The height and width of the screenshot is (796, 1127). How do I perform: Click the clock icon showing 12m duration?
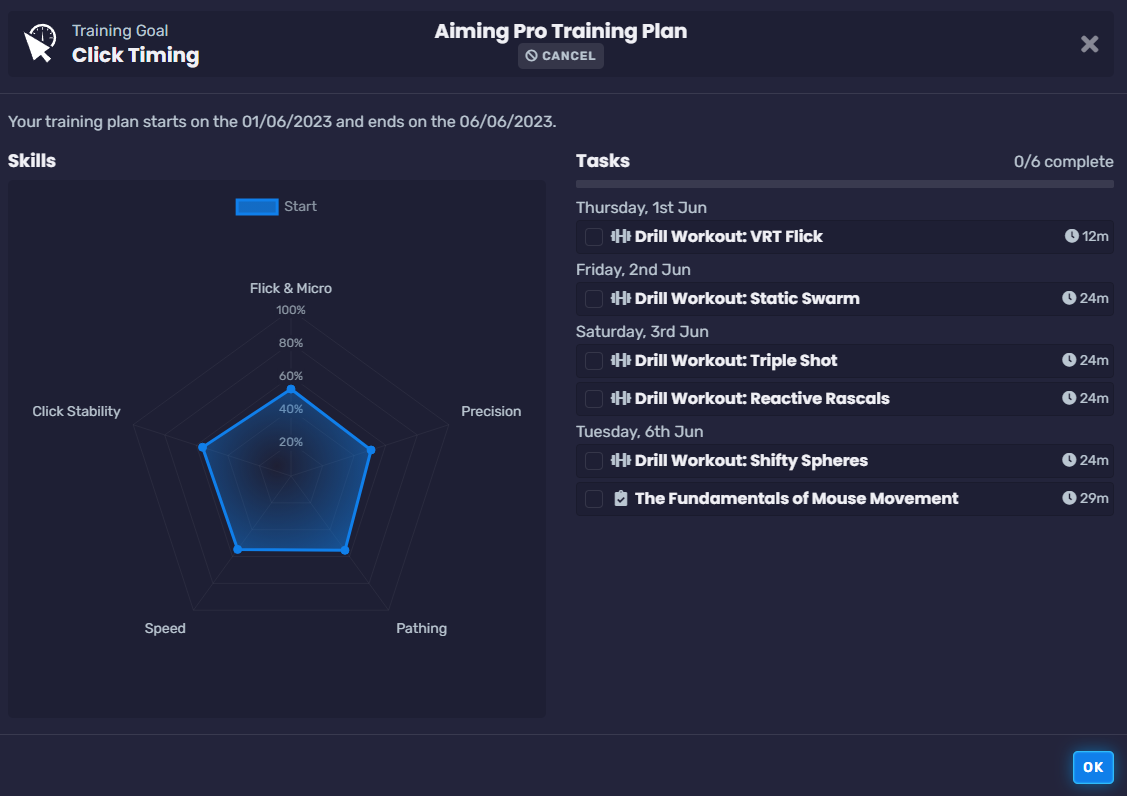(1071, 236)
